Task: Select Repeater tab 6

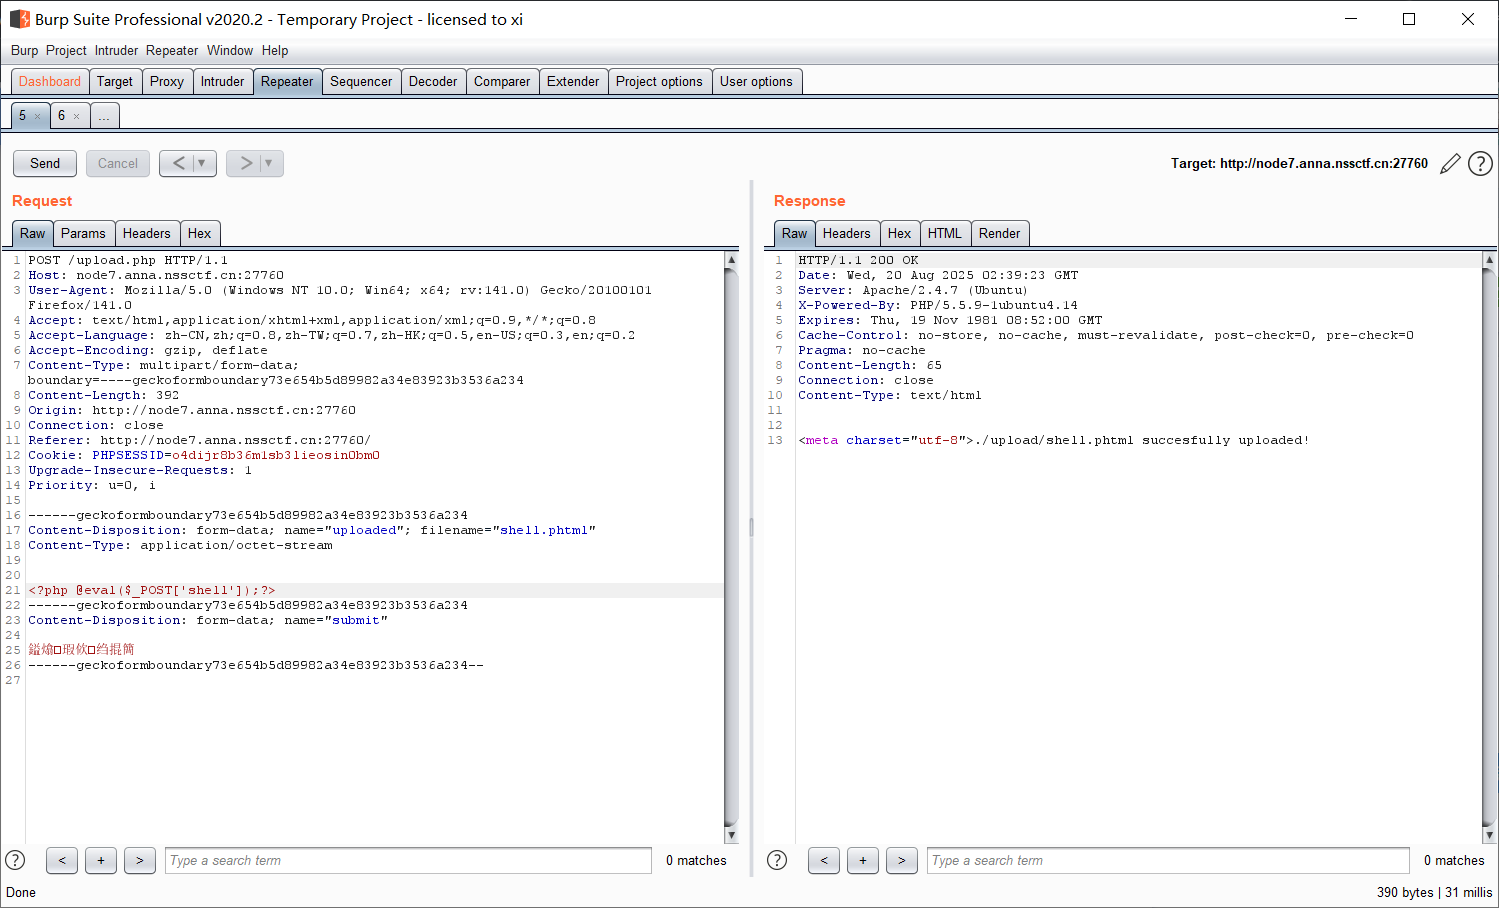Action: click(61, 116)
